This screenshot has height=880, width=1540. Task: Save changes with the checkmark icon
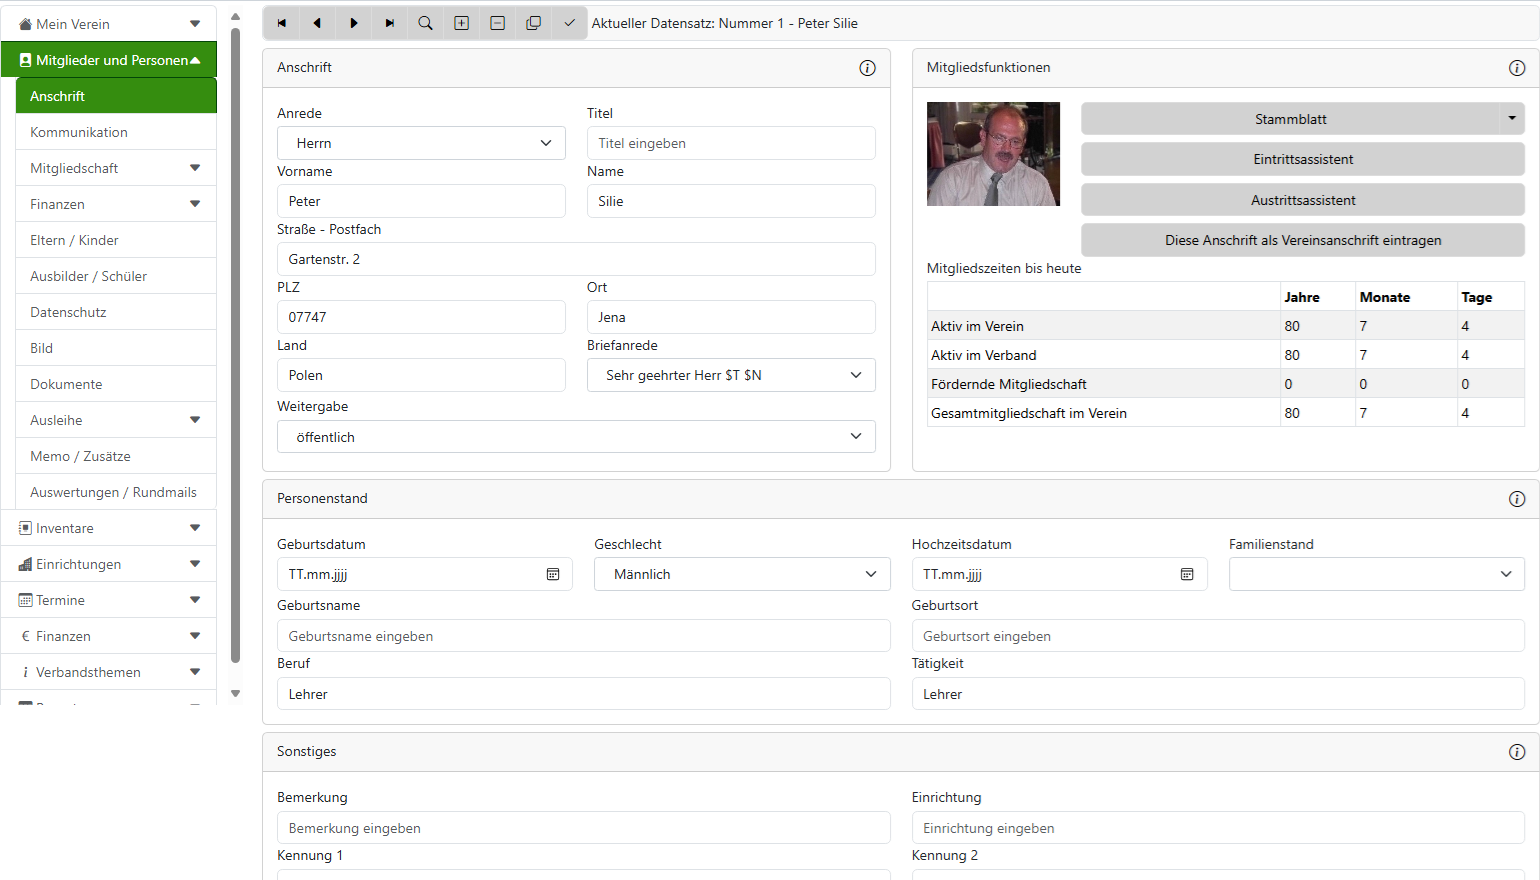[x=569, y=23]
